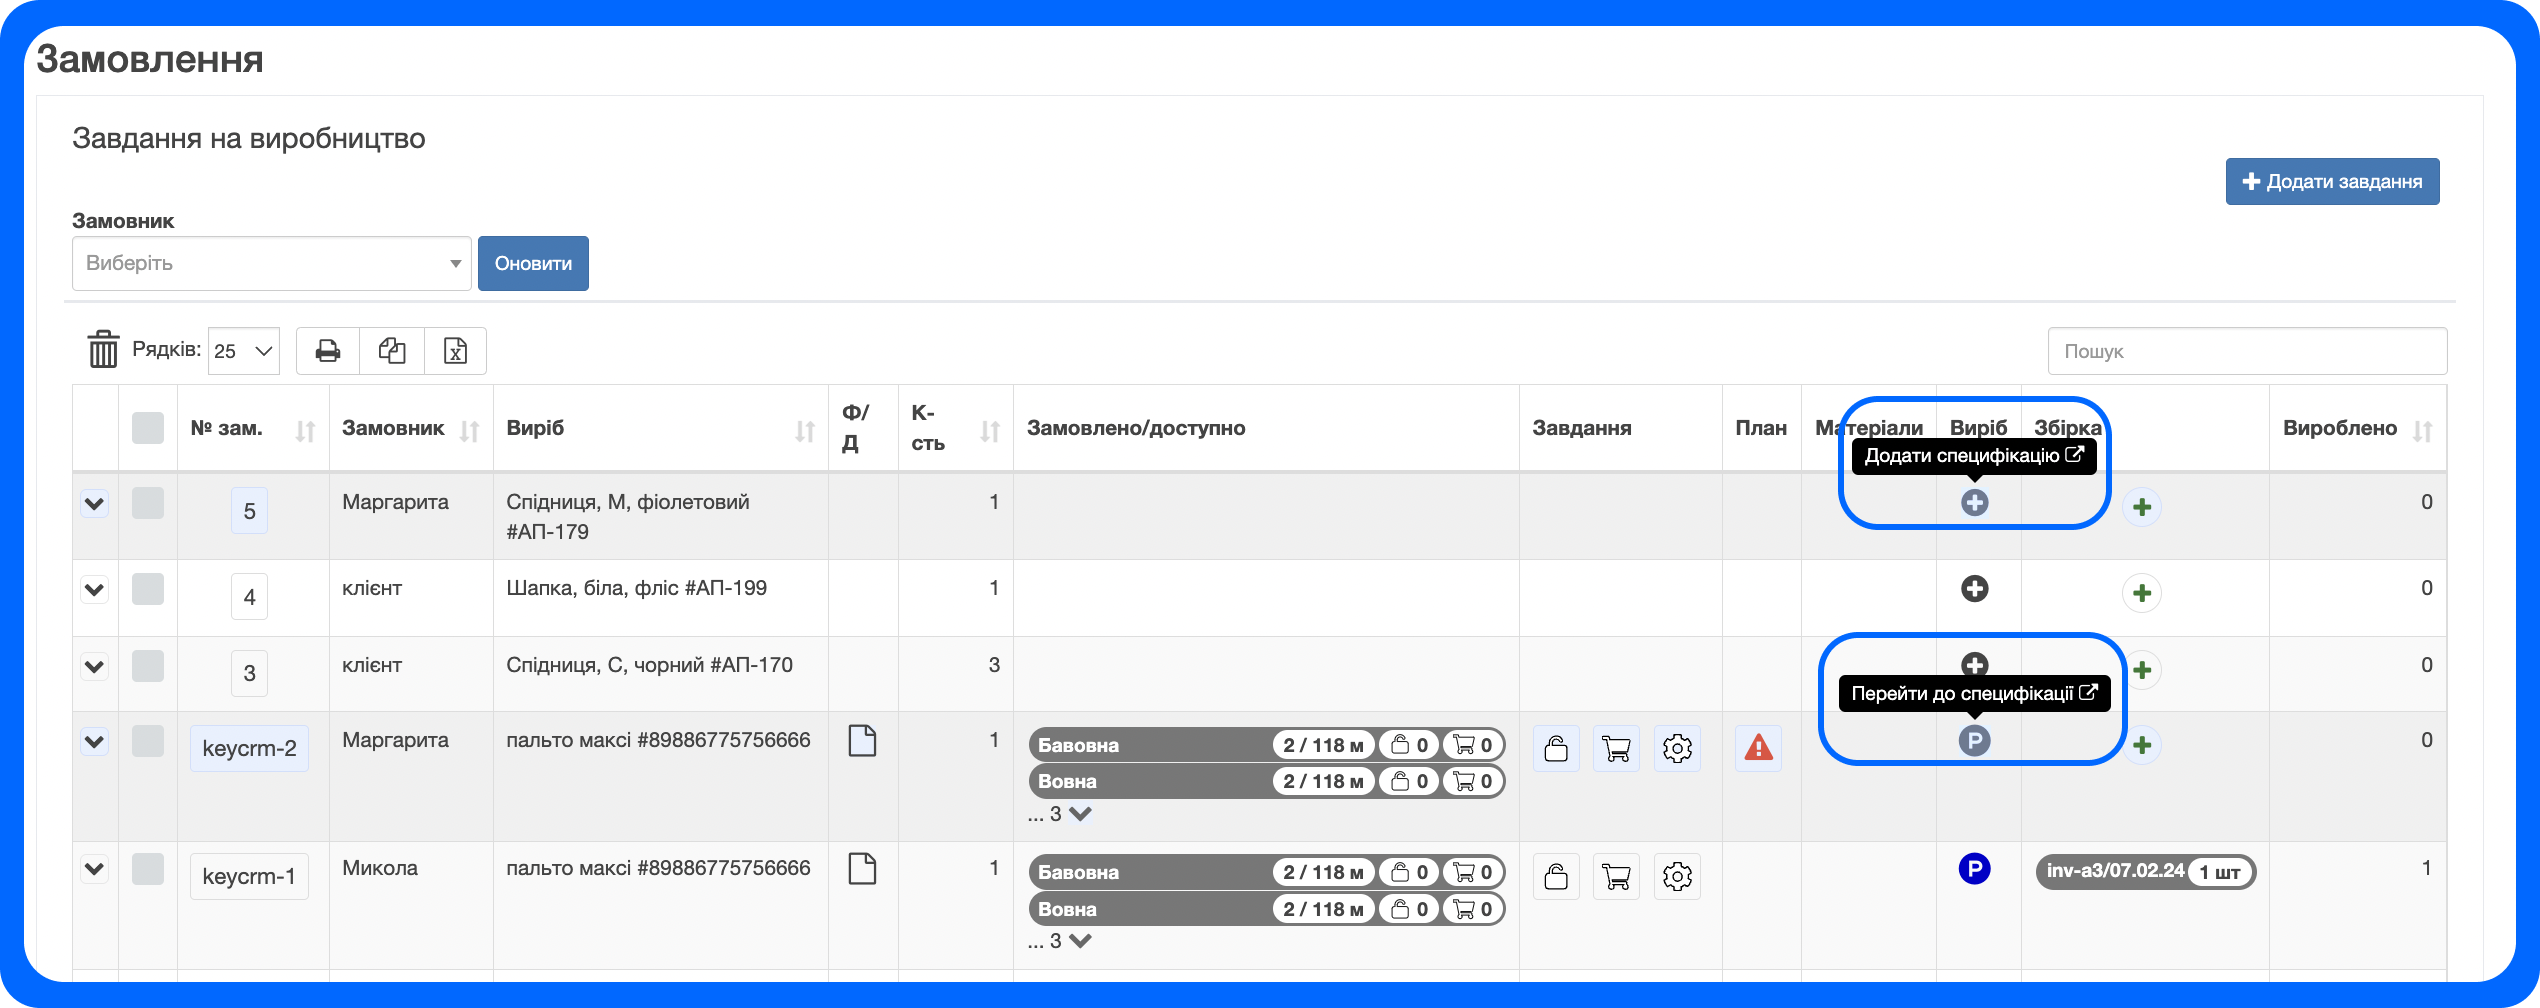
Task: Click shopping cart icon in keycrm-2 tasks
Action: point(1616,748)
